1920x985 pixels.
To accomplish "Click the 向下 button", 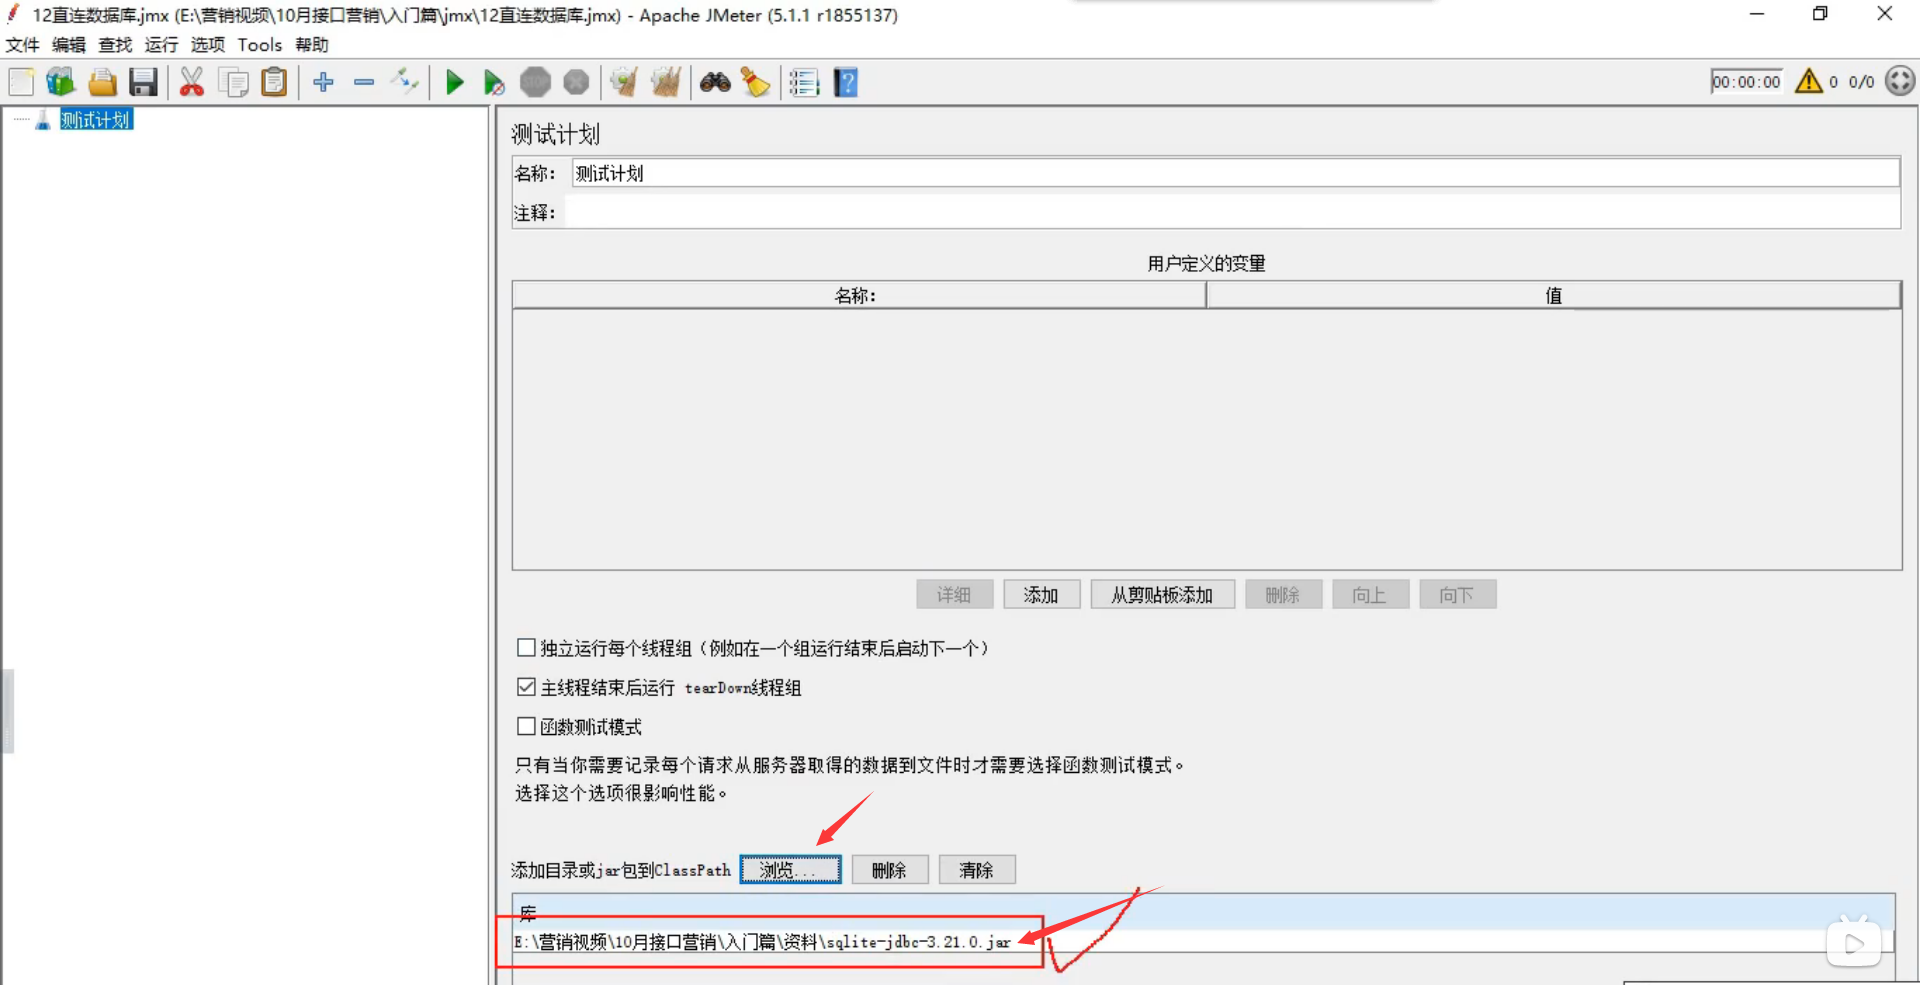I will [1457, 595].
